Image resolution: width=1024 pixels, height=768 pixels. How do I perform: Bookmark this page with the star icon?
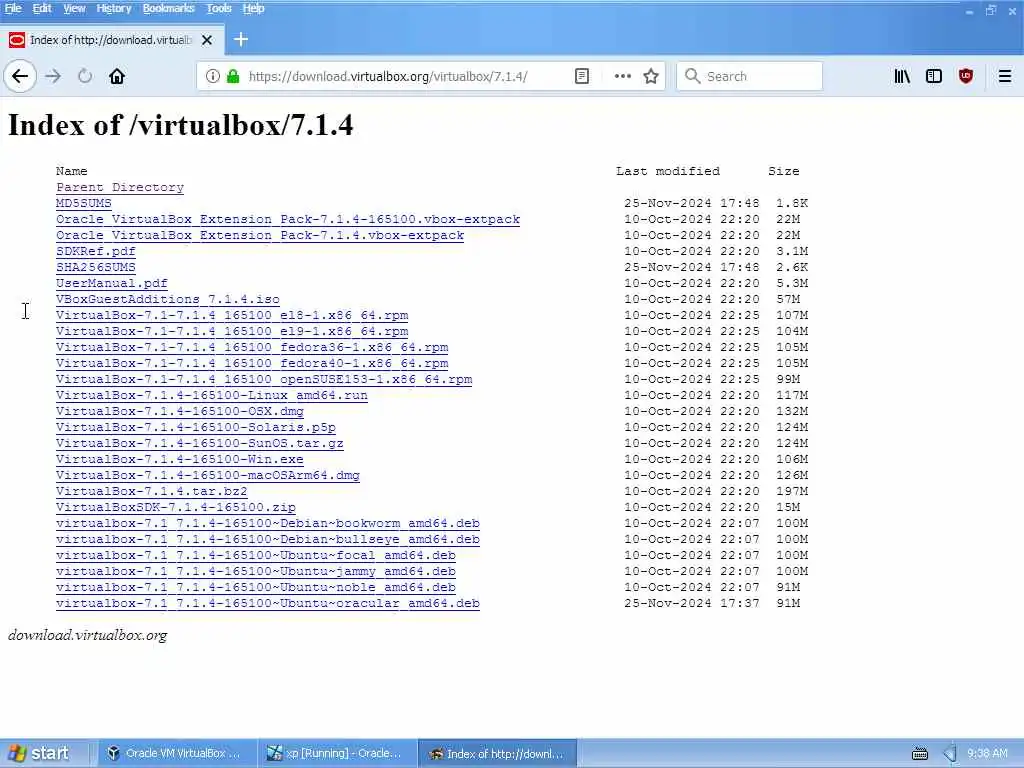pos(651,76)
